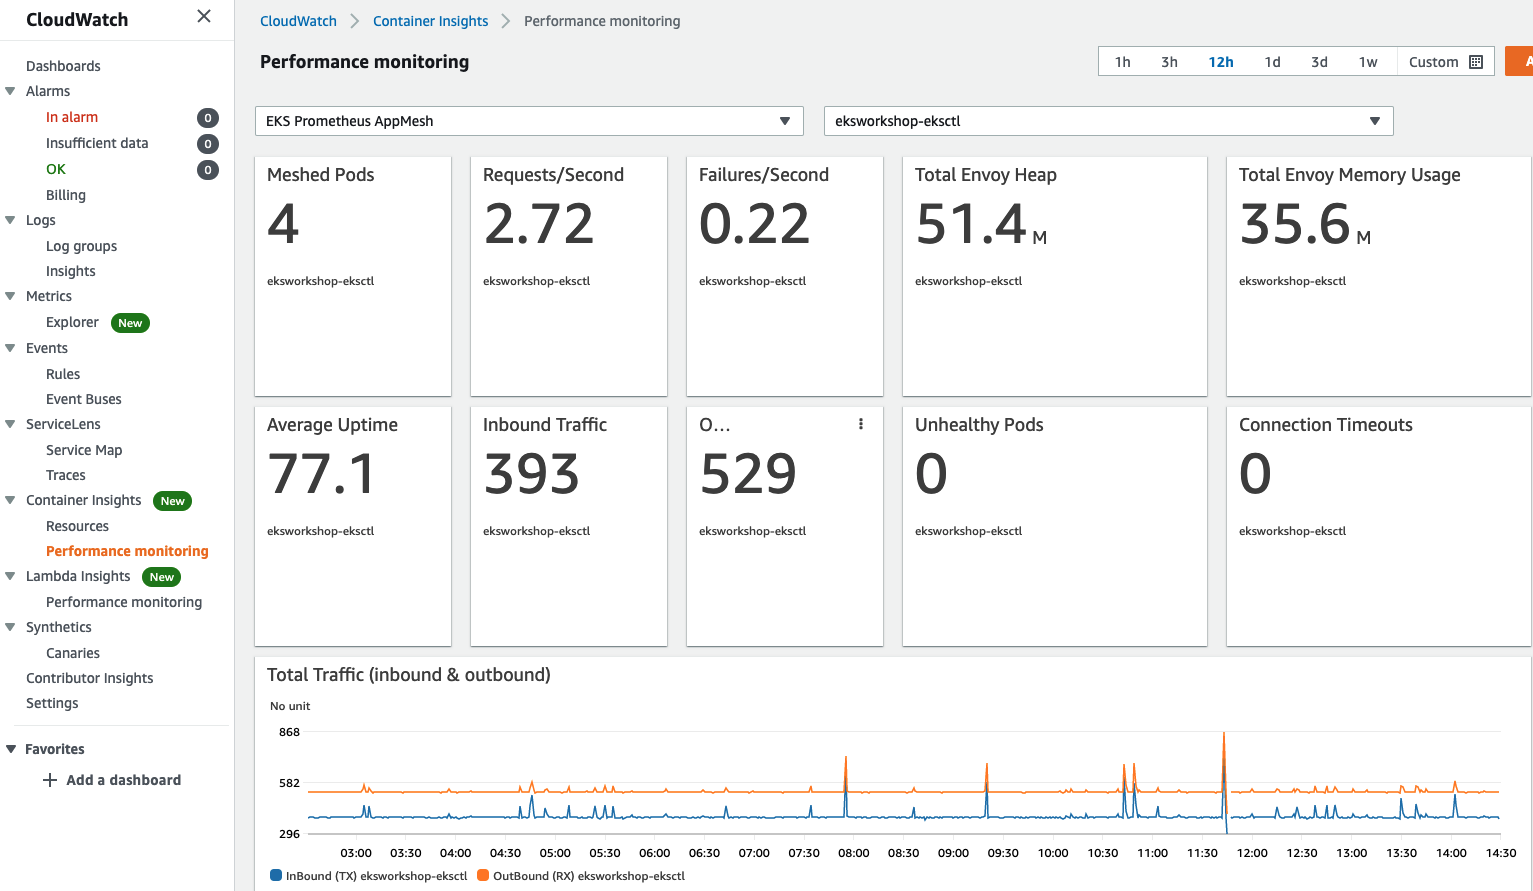Image resolution: width=1533 pixels, height=891 pixels.
Task: Open Container Insights Performance monitoring
Action: (x=127, y=551)
